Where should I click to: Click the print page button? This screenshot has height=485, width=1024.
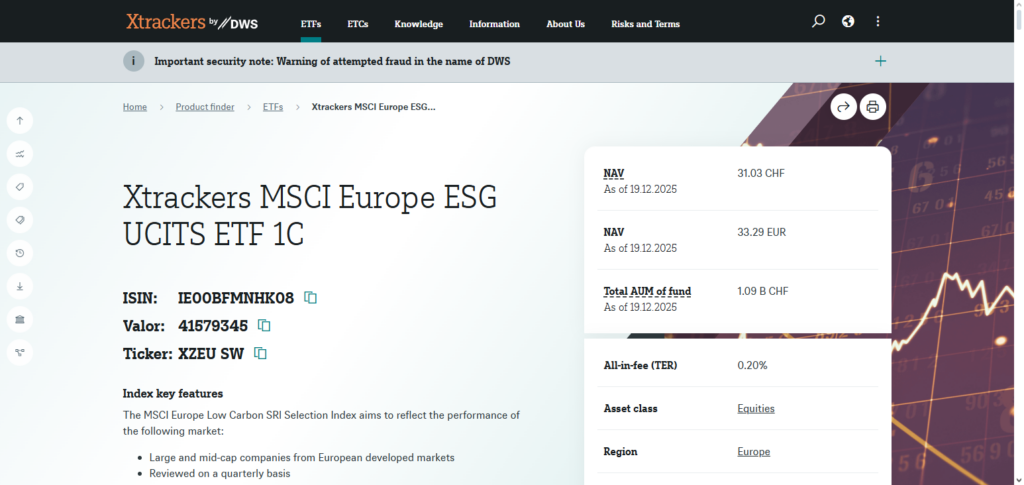click(872, 106)
